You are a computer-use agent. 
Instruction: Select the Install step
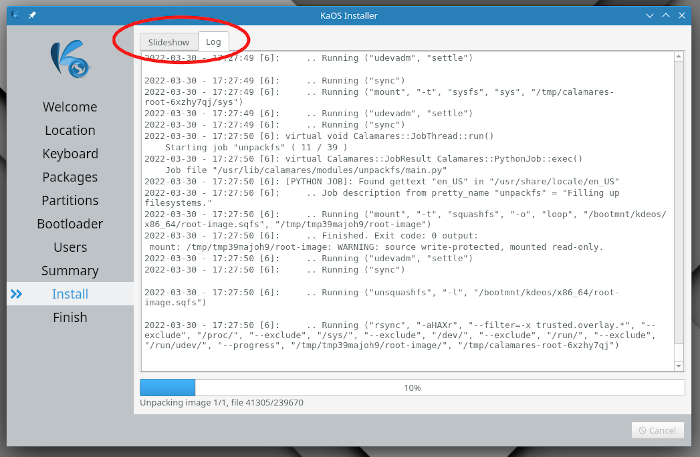click(70, 294)
